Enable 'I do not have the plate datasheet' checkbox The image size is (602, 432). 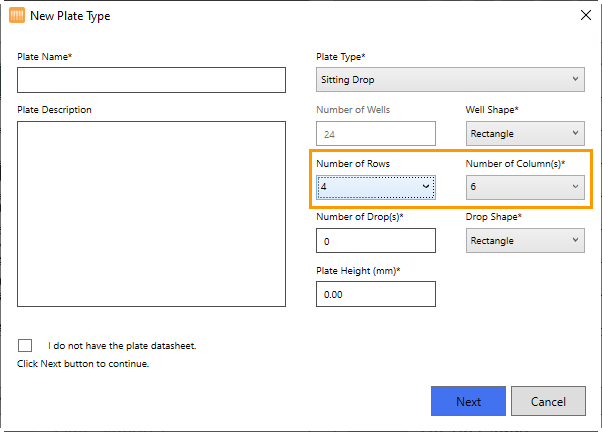[25, 345]
